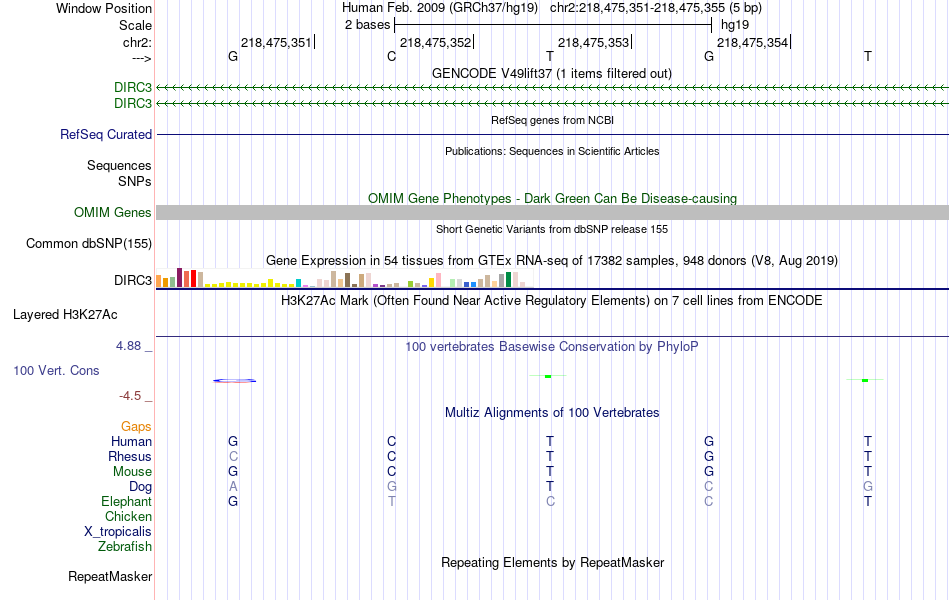Click position label 218,475,352
Screen dimensions: 950x600
pyautogui.click(x=435, y=42)
